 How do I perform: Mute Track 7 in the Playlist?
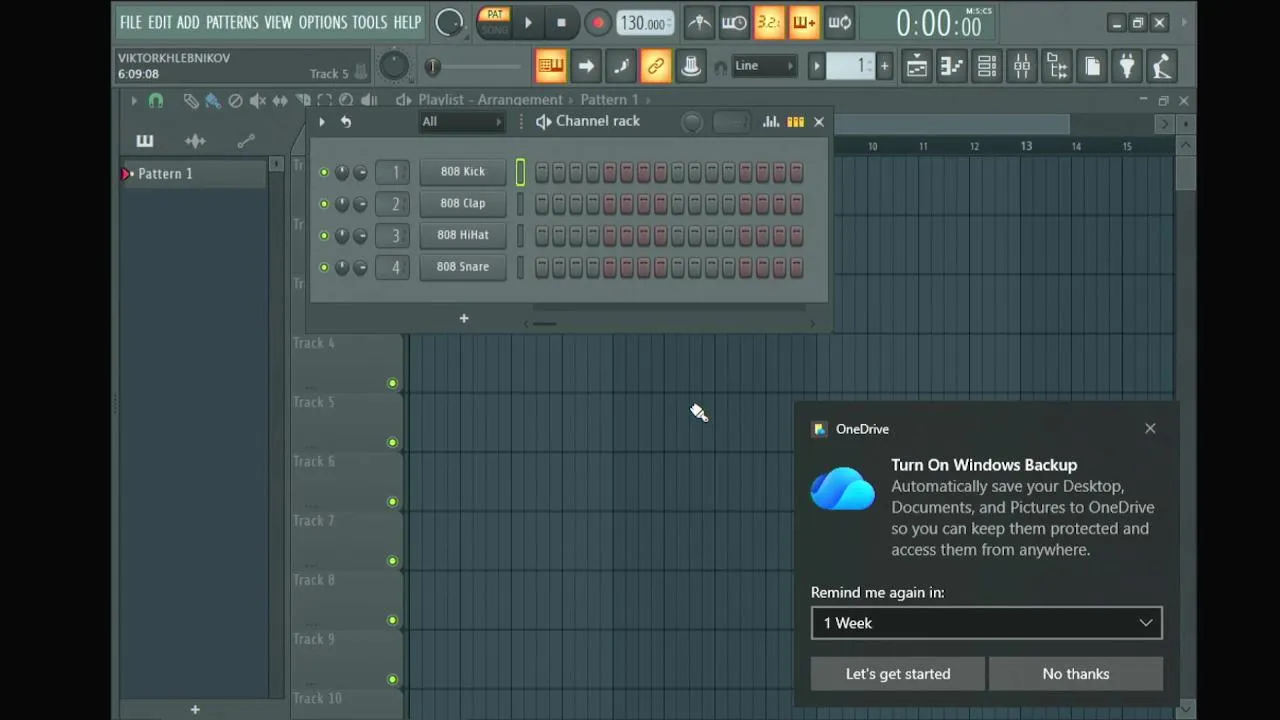click(x=392, y=561)
